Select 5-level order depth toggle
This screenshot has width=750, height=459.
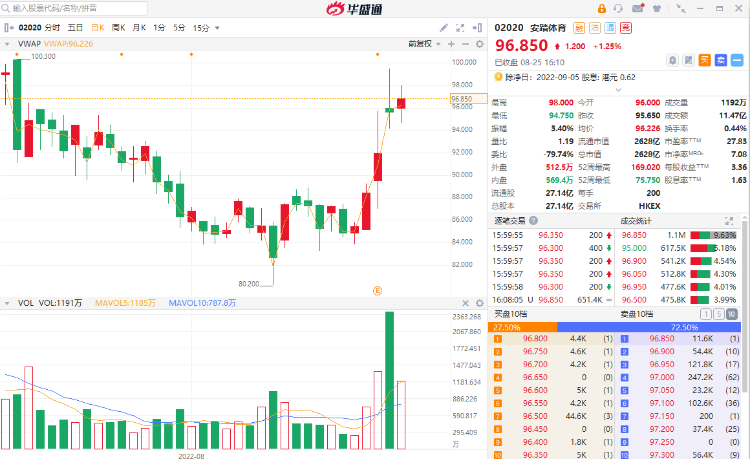[718, 314]
